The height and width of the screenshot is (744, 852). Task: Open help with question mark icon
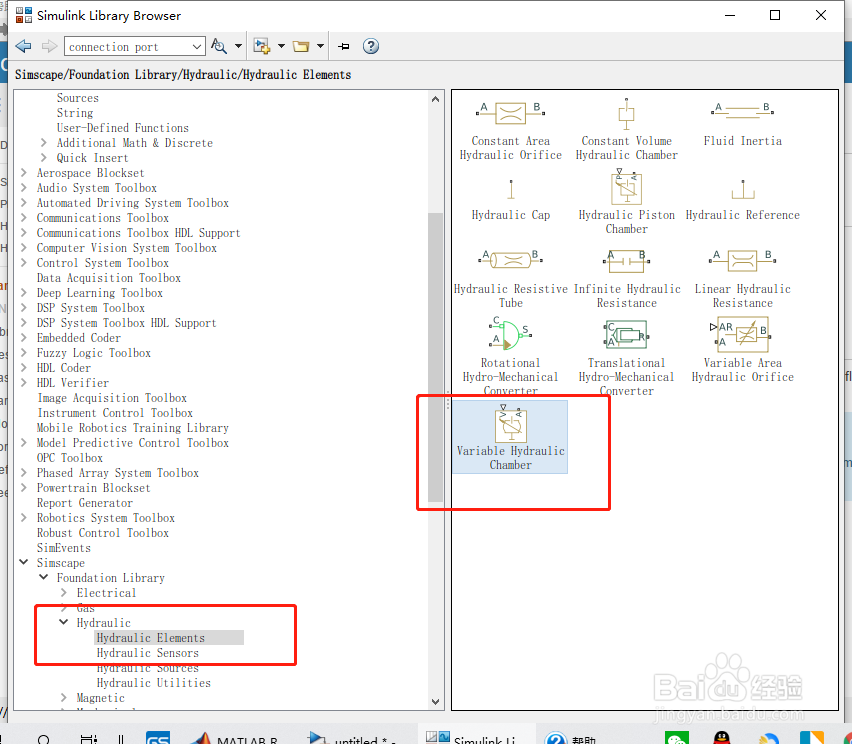(371, 46)
